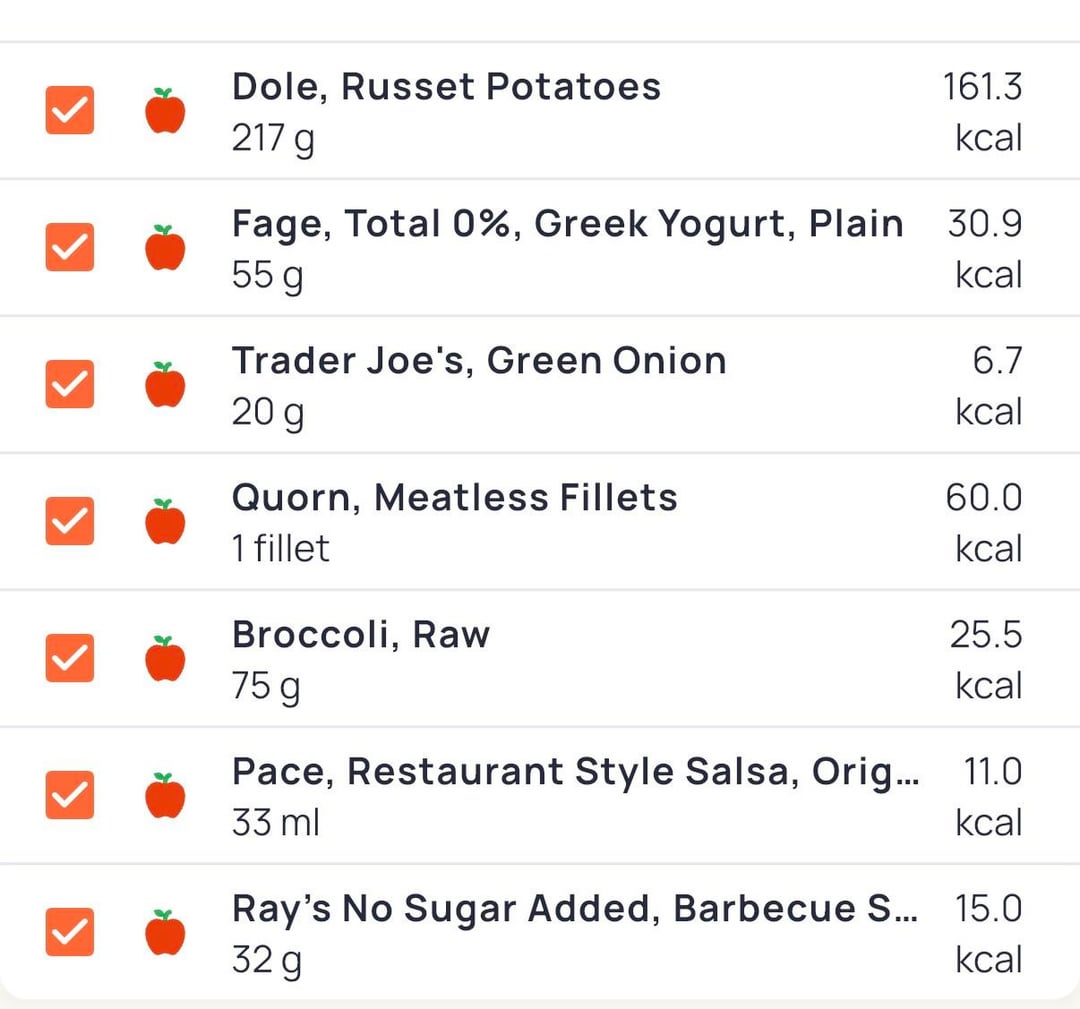Click apple icon next to Green Onion
Screen dimensions: 1080x1009
pyautogui.click(x=165, y=385)
